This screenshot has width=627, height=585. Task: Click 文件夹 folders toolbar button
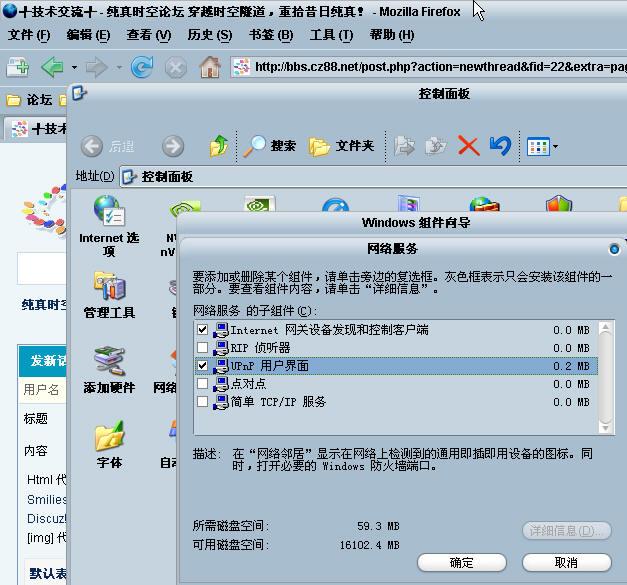pos(341,146)
